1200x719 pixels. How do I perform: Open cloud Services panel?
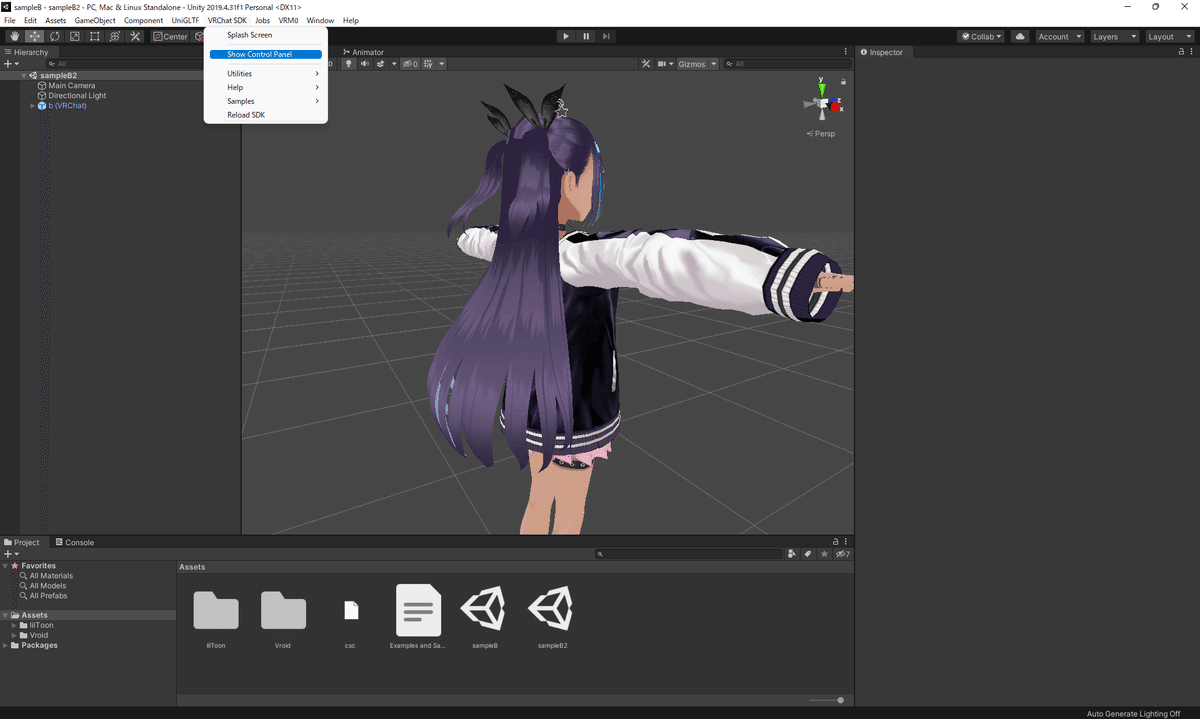coord(1020,36)
